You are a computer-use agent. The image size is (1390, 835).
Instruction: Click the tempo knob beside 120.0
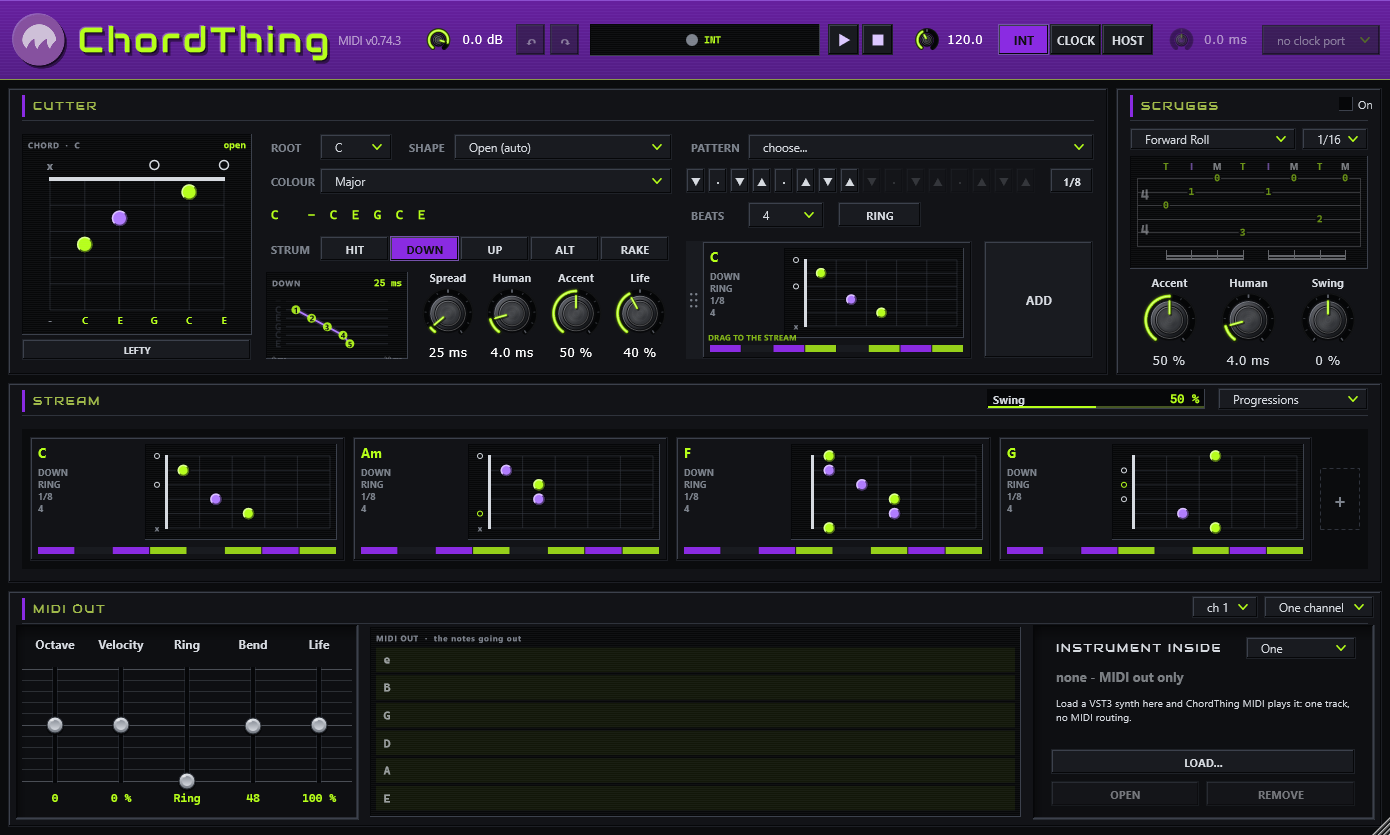pyautogui.click(x=927, y=40)
